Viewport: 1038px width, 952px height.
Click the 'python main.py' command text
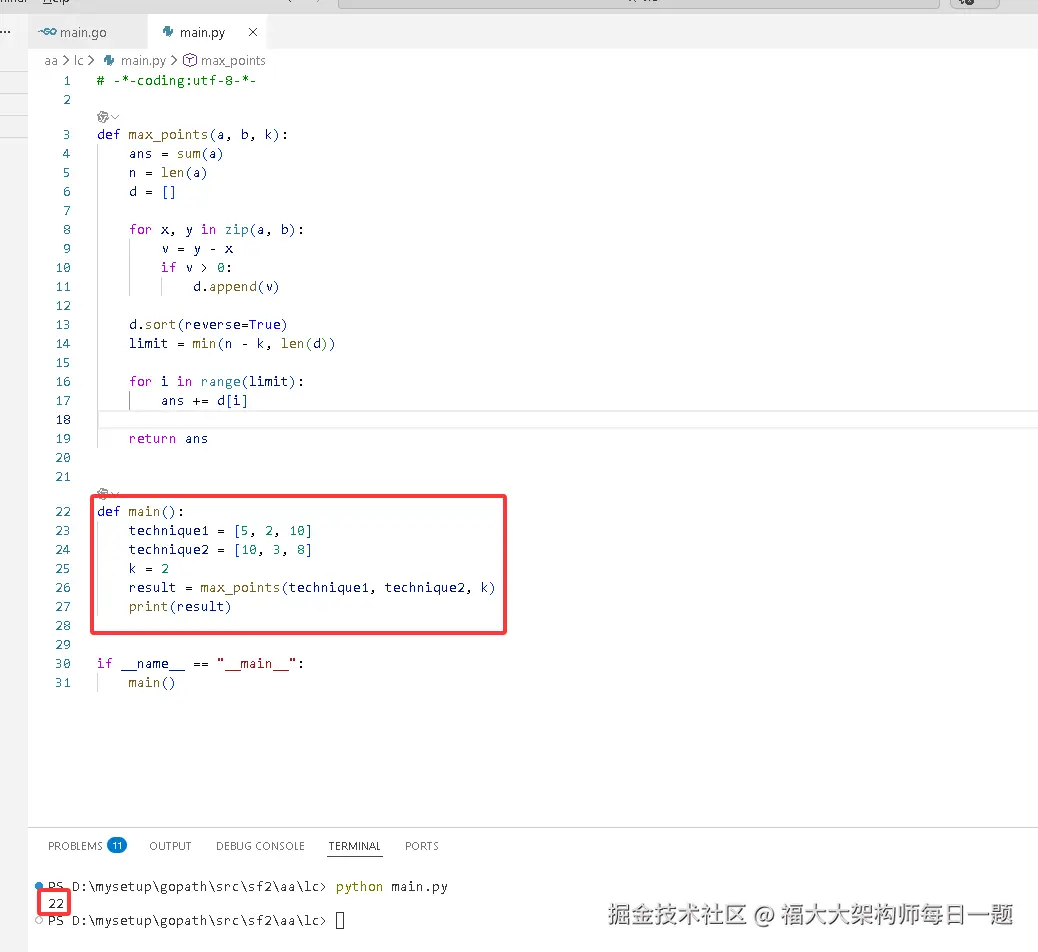pyautogui.click(x=392, y=886)
